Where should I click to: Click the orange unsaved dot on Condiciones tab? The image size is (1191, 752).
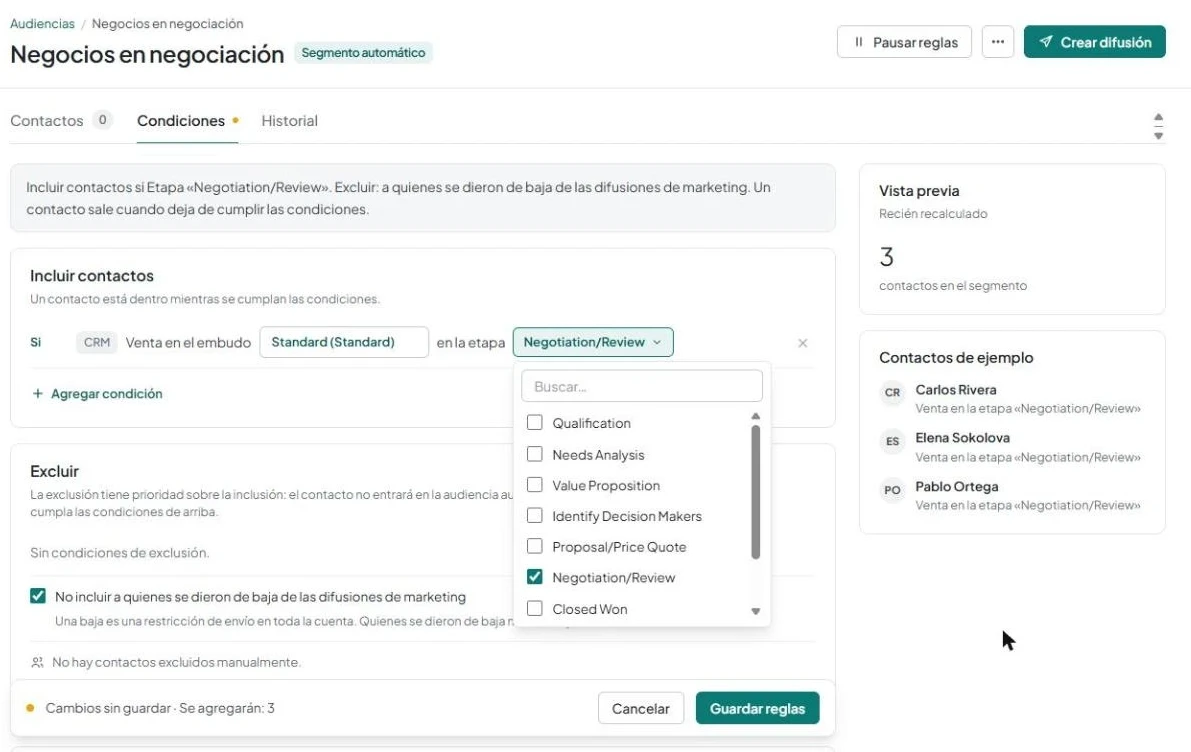pyautogui.click(x=235, y=120)
